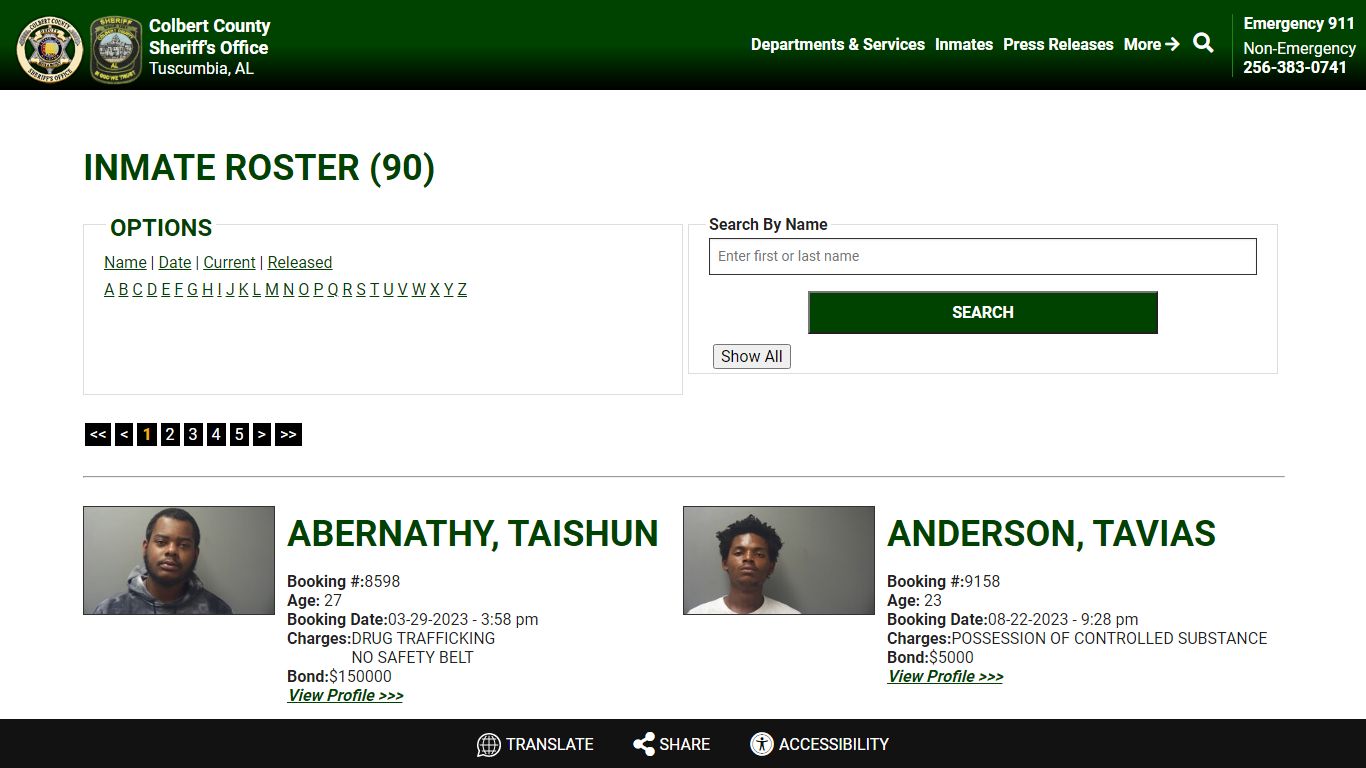This screenshot has height=768, width=1366.
Task: Focus the Search By Name field
Action: tap(982, 256)
